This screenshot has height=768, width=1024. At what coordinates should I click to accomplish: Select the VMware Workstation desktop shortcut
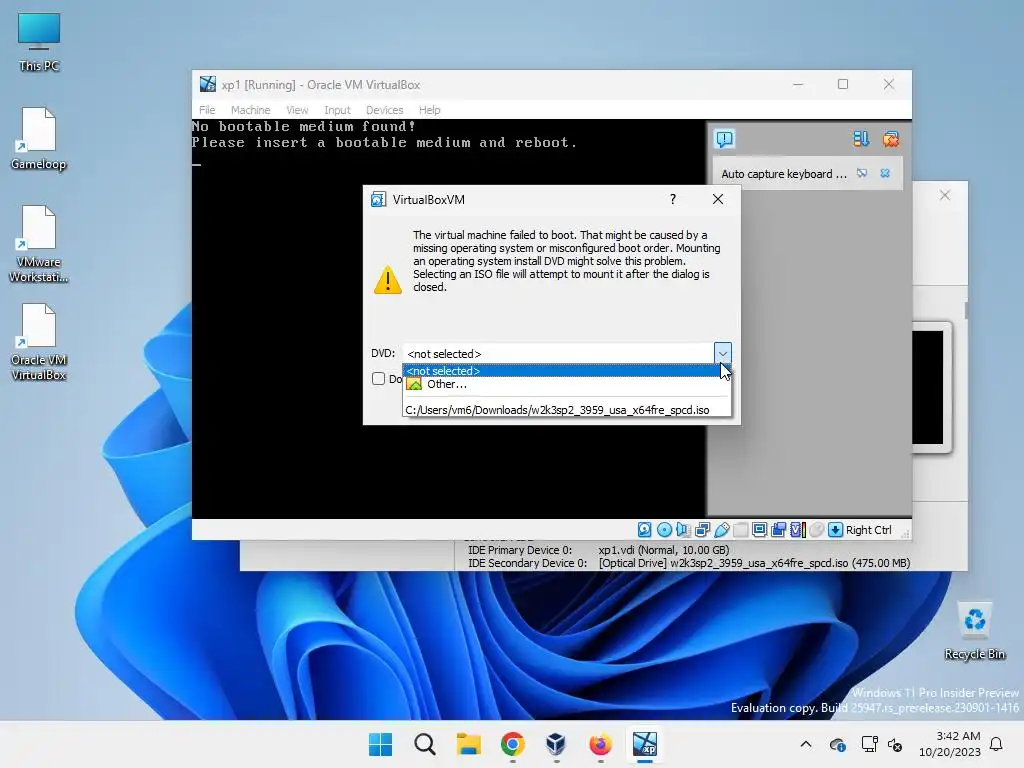pos(39,244)
